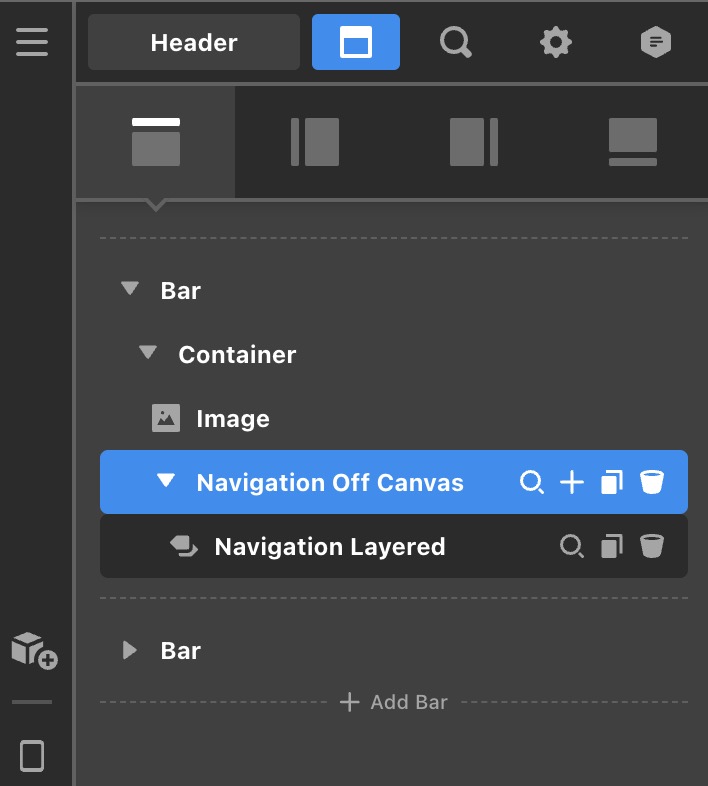Collapse the first Bar element

[x=129, y=290]
